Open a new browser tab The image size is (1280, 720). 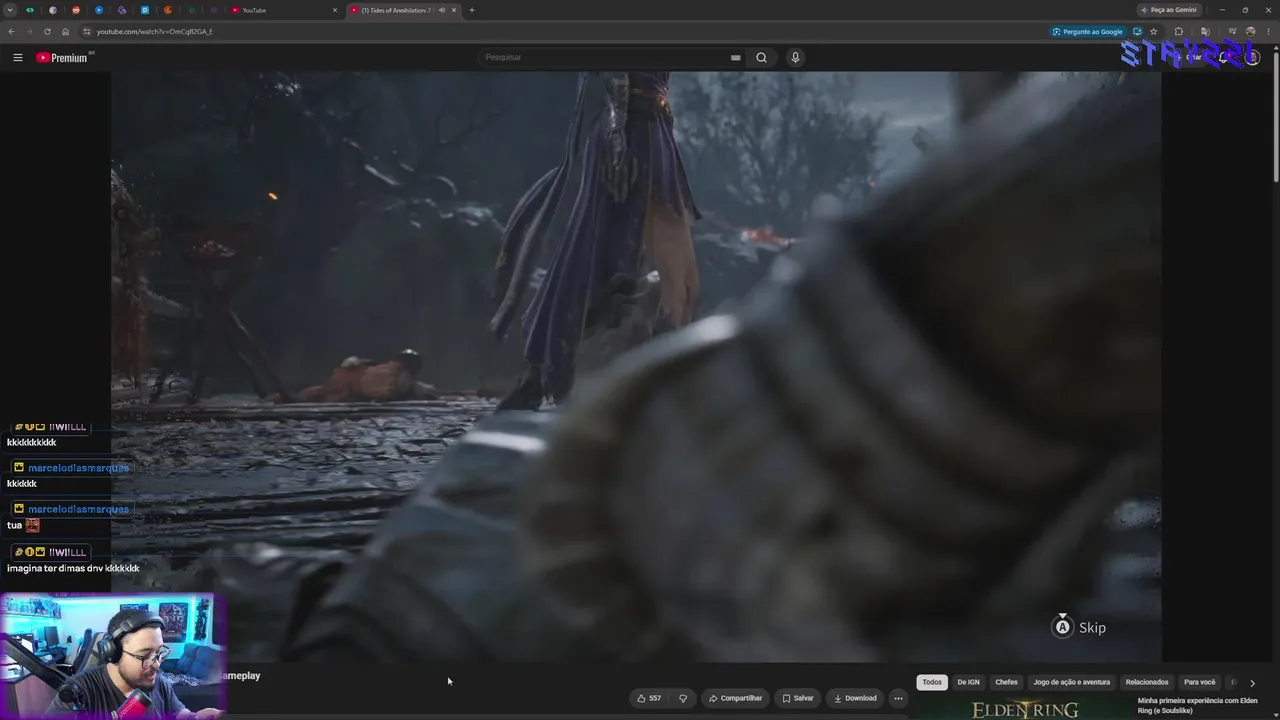tap(472, 10)
